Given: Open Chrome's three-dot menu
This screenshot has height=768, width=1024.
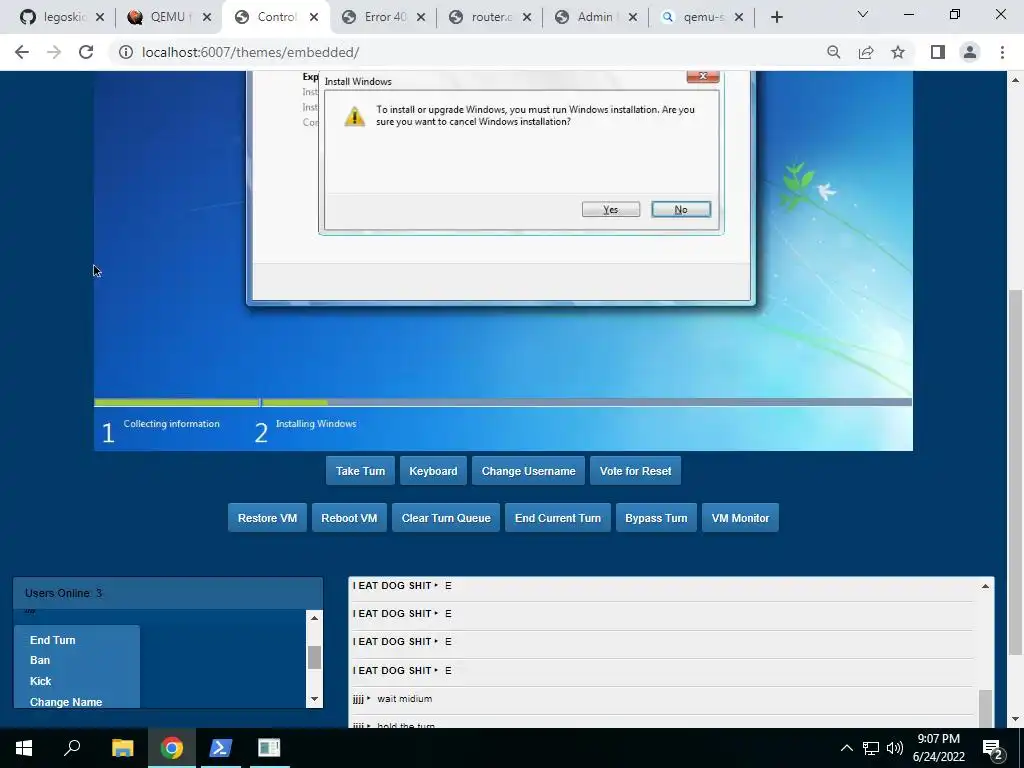Looking at the screenshot, I should pyautogui.click(x=1002, y=52).
